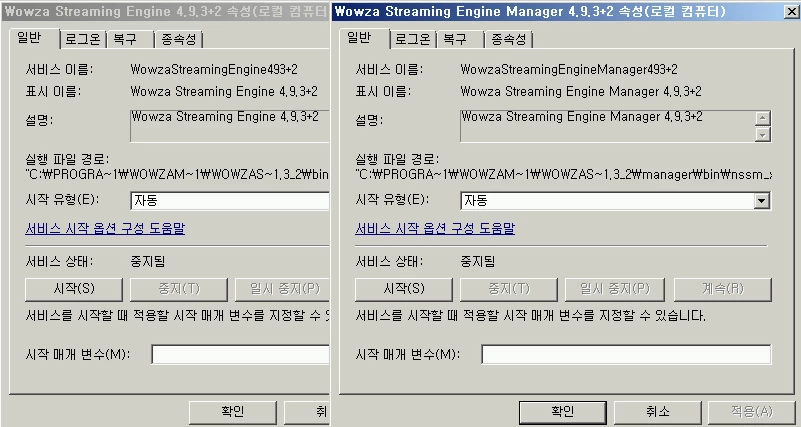This screenshot has height=427, width=801.
Task: Click 취소 button in Engine Manager window
Action: 657,412
